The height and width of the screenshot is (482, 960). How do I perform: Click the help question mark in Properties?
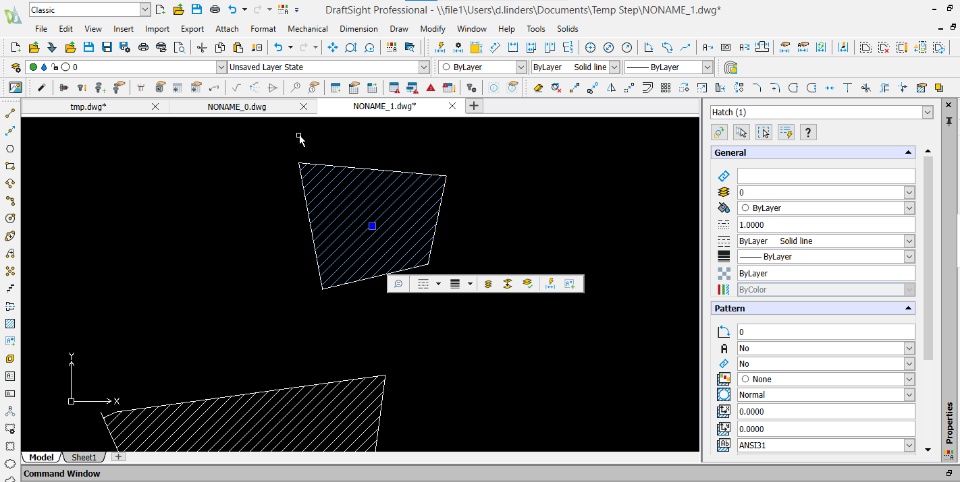pos(808,132)
